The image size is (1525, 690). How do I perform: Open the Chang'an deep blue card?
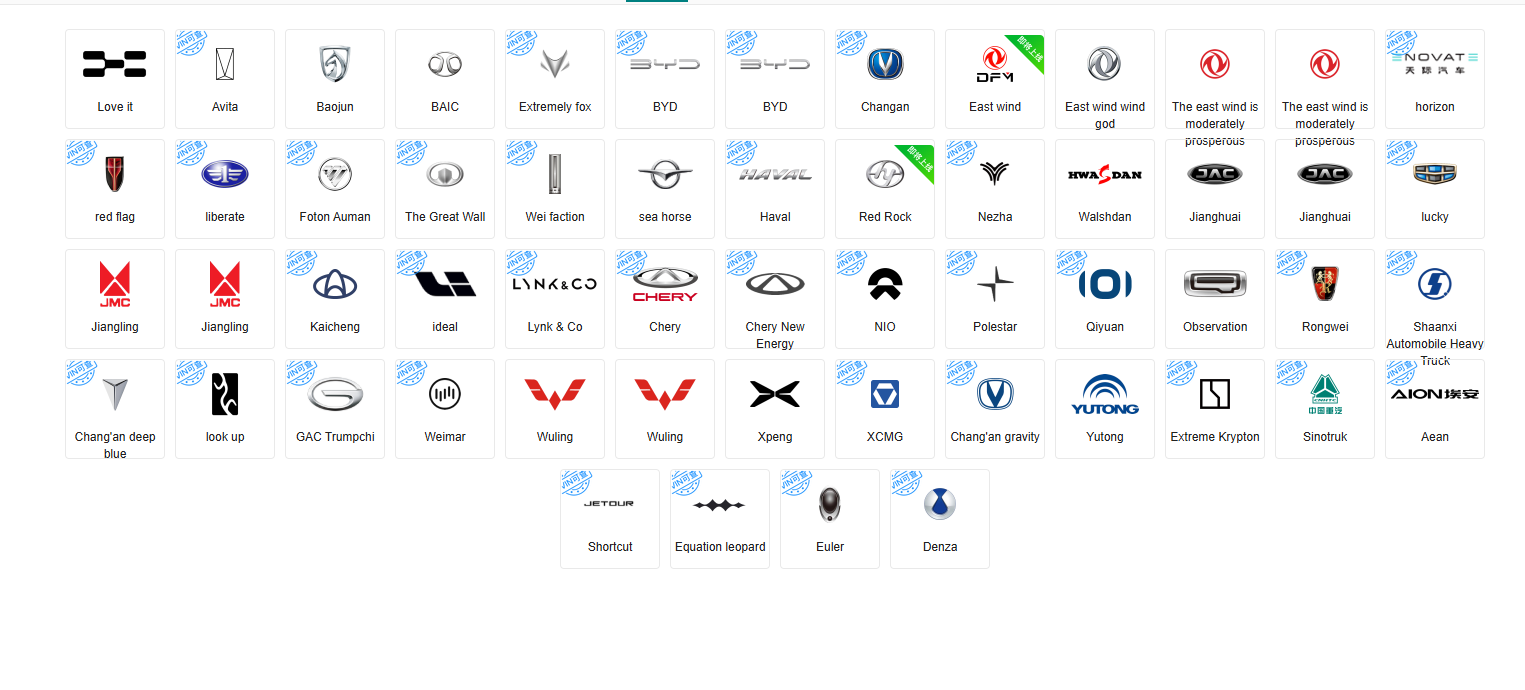pyautogui.click(x=115, y=409)
